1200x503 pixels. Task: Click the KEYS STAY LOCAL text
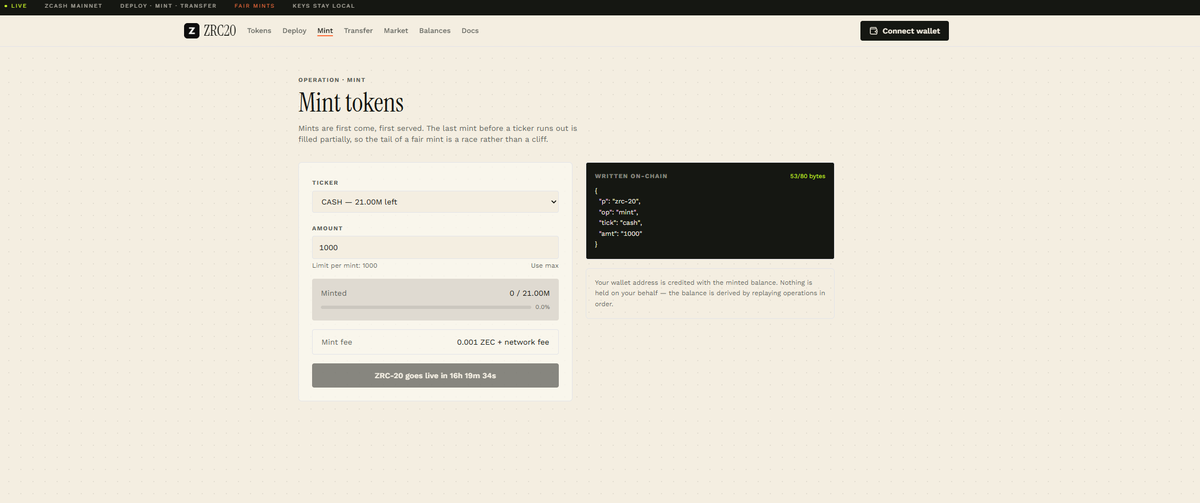click(x=323, y=6)
